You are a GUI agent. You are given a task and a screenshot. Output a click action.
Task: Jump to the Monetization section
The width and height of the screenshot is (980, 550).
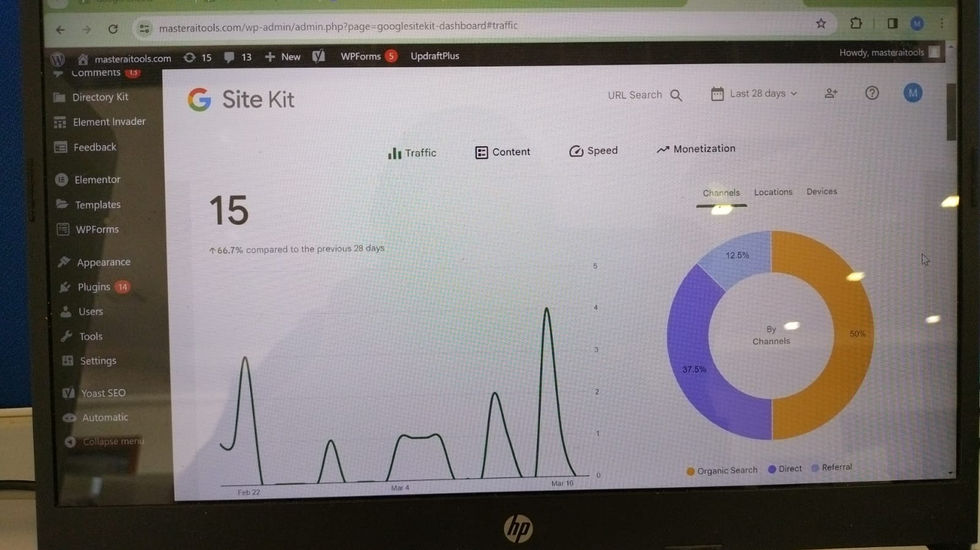pyautogui.click(x=696, y=149)
